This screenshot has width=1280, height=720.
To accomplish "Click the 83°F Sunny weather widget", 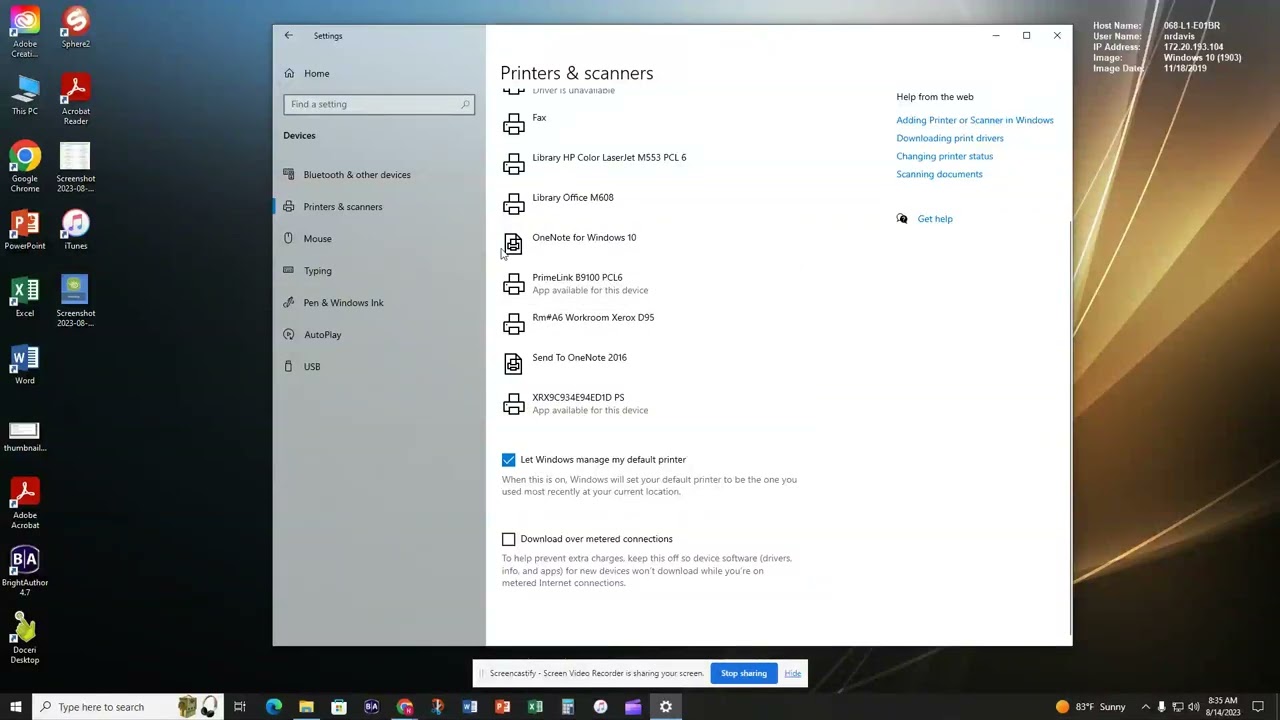I will click(x=1090, y=707).
